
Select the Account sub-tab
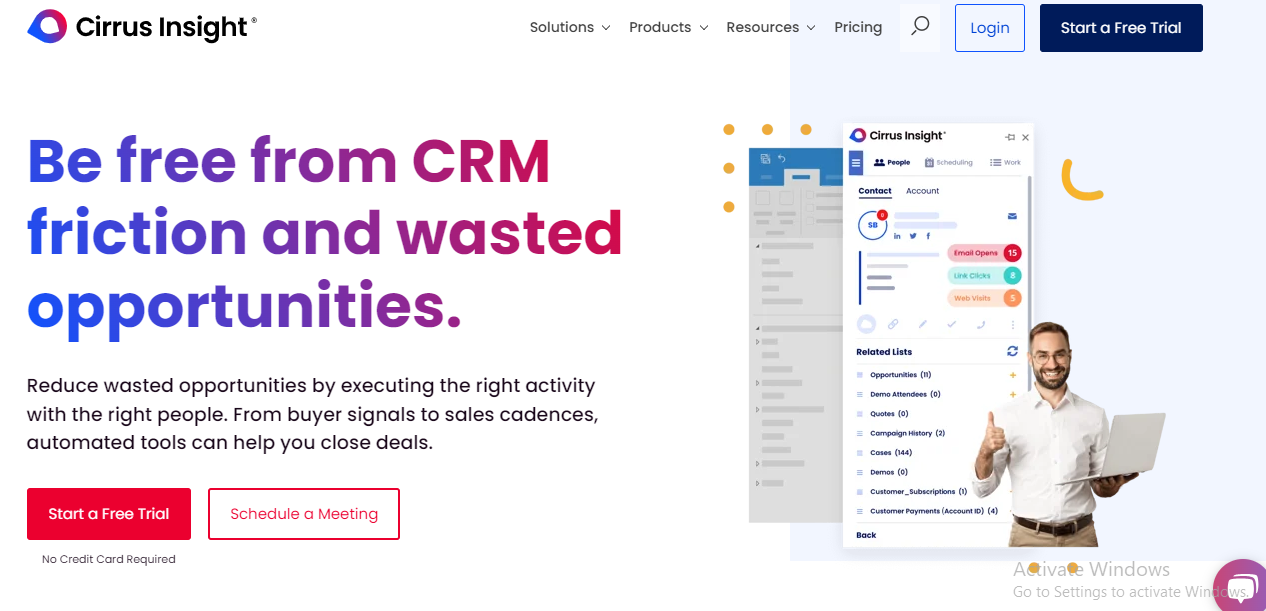[923, 191]
